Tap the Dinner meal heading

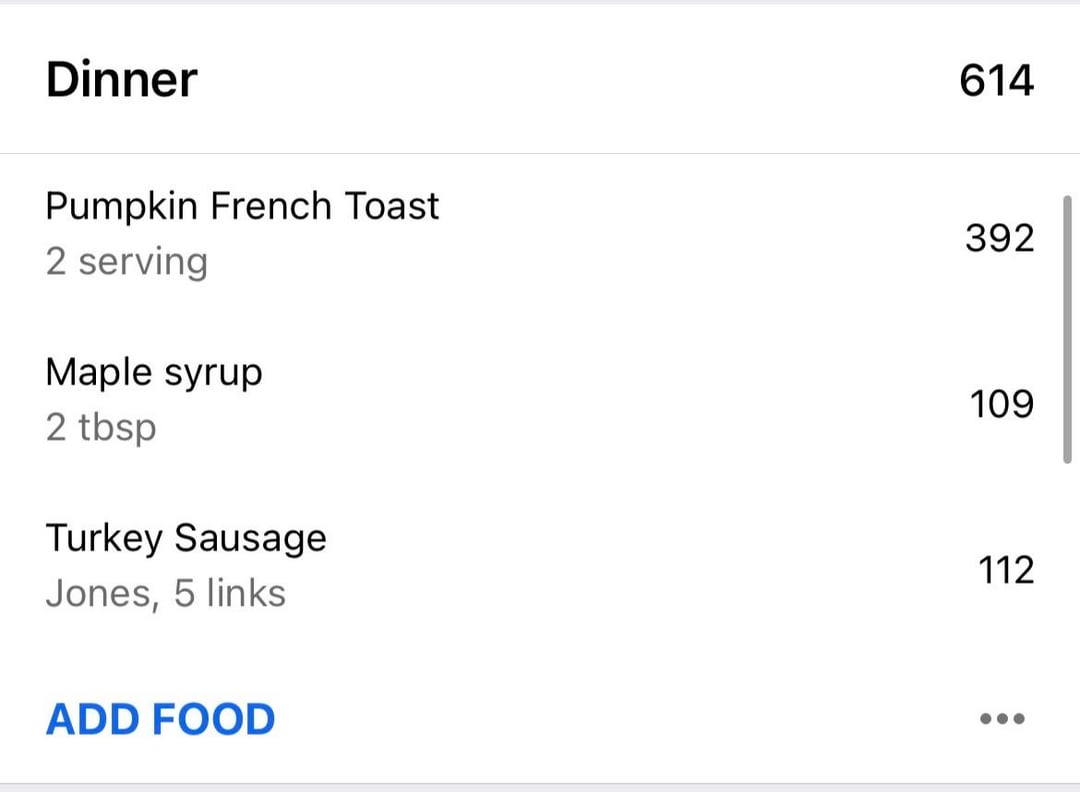121,79
